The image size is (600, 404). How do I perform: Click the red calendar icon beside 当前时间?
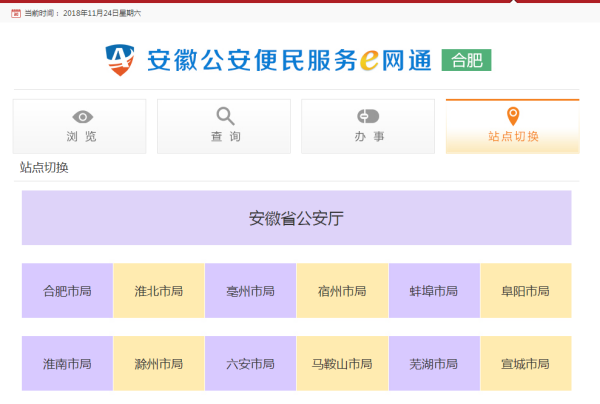16,13
